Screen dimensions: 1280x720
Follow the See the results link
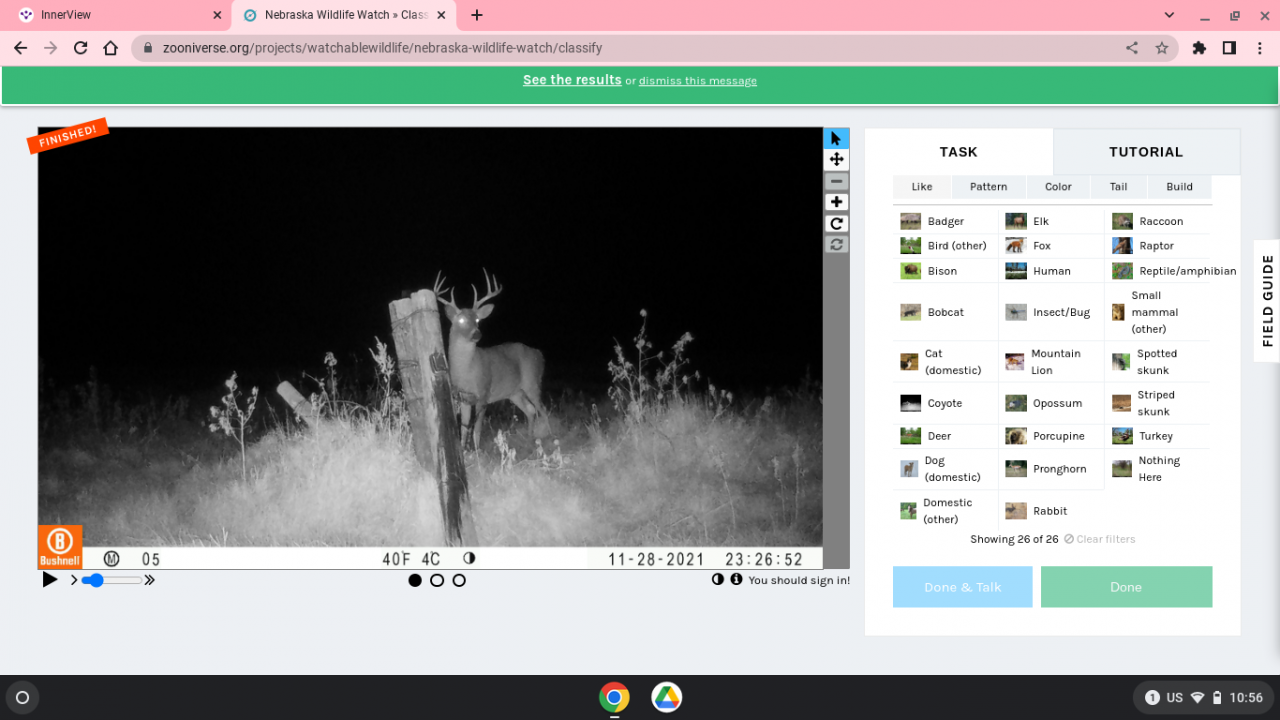[x=572, y=80]
